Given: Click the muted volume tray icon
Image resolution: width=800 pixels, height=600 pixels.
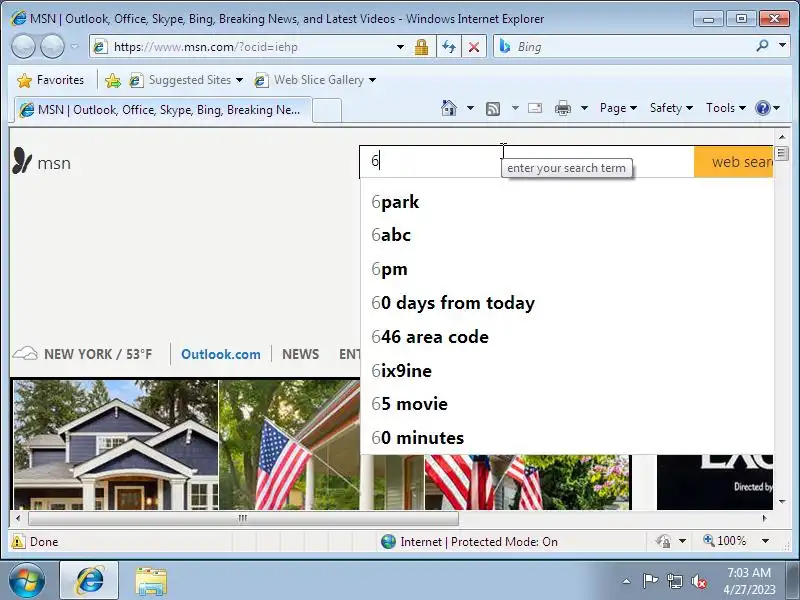Looking at the screenshot, I should [699, 581].
